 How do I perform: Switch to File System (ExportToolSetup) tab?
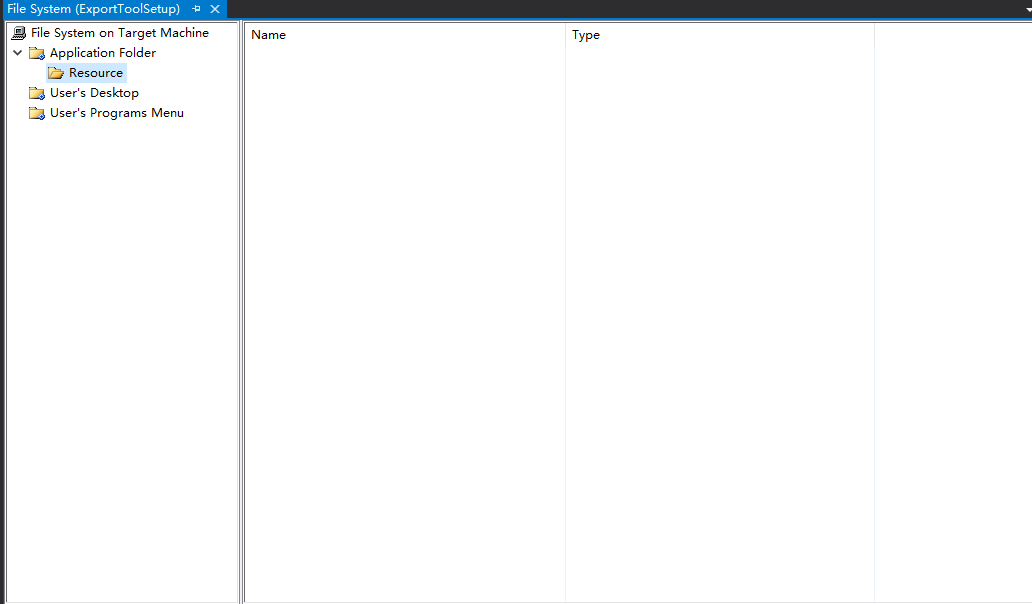coord(93,9)
